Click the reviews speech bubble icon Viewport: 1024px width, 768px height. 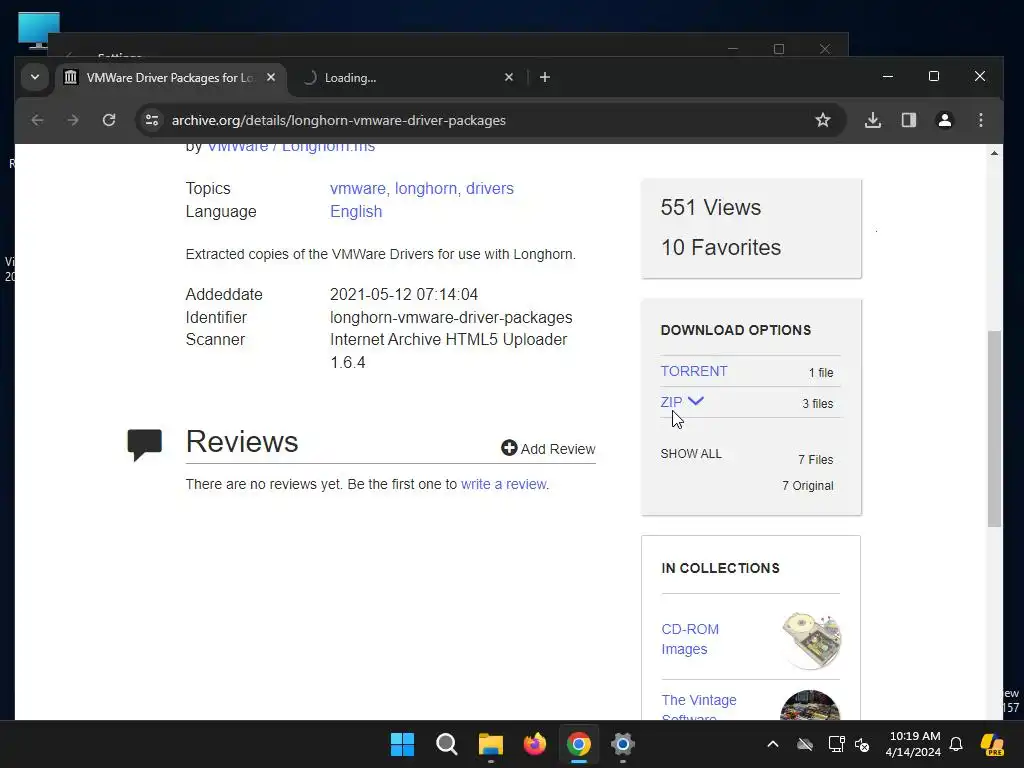[x=144, y=445]
